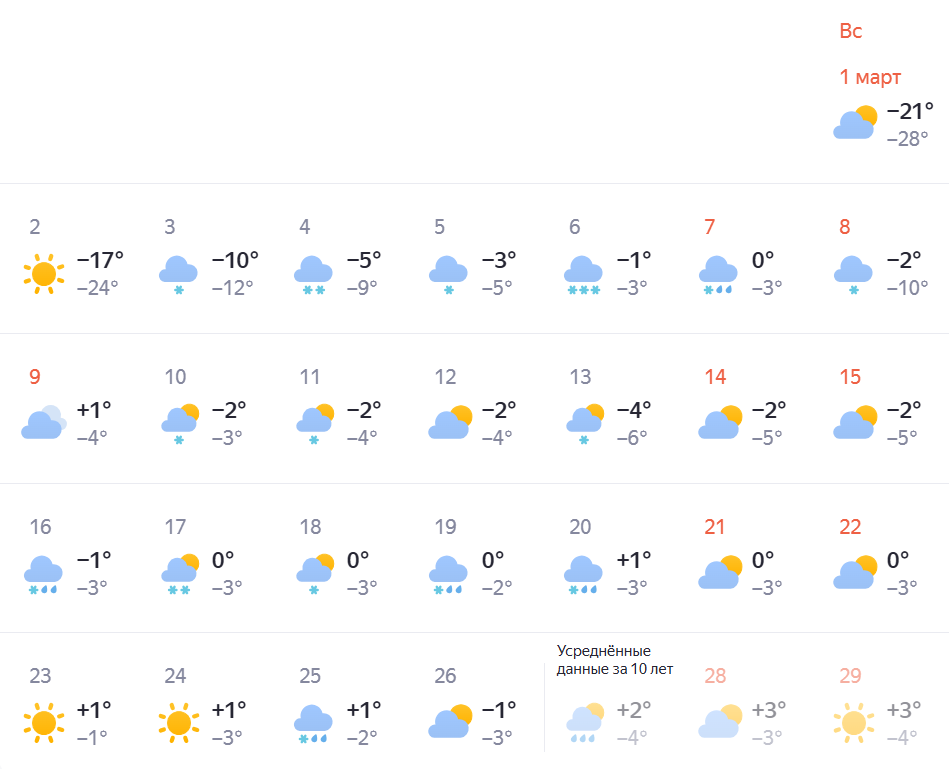
Task: Click the snow cloud icon on day 3
Action: pos(178,273)
